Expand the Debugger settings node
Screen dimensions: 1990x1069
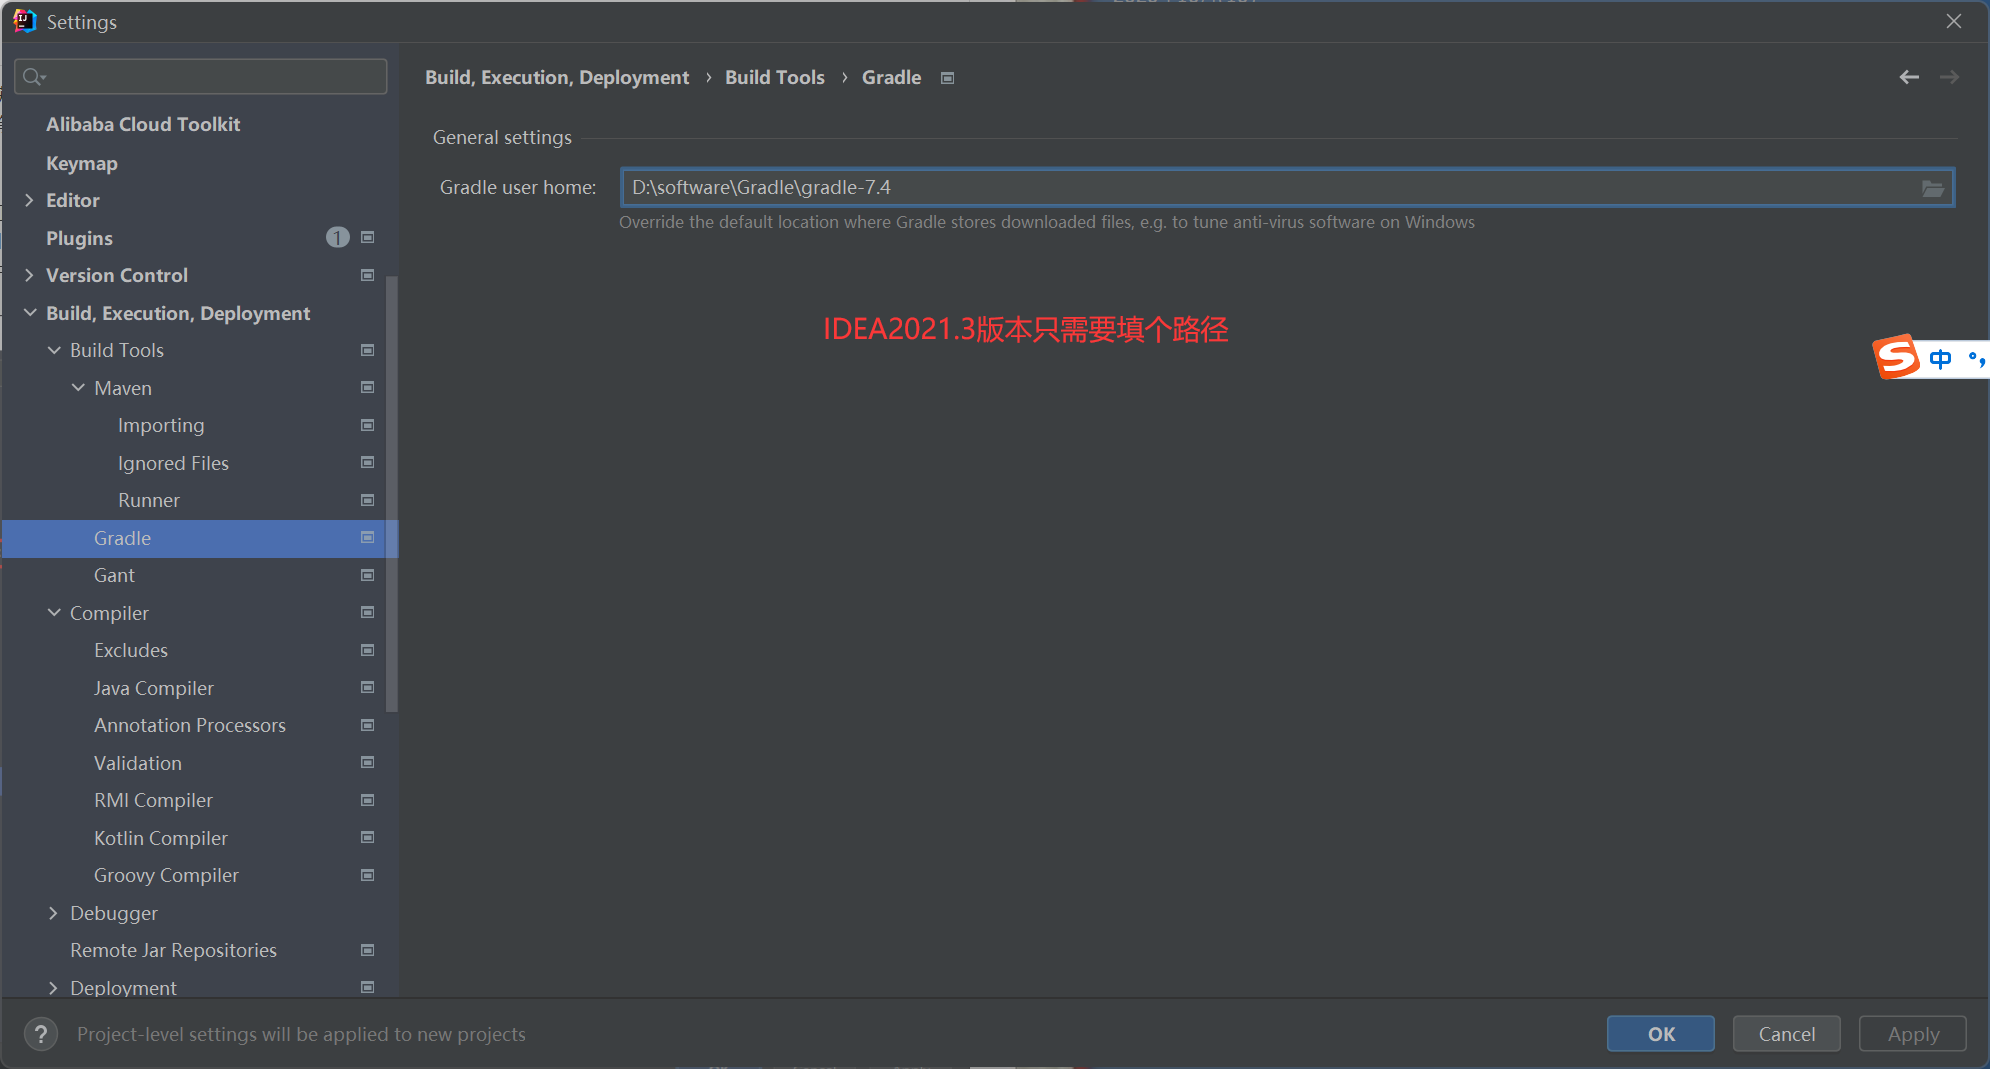(x=54, y=913)
